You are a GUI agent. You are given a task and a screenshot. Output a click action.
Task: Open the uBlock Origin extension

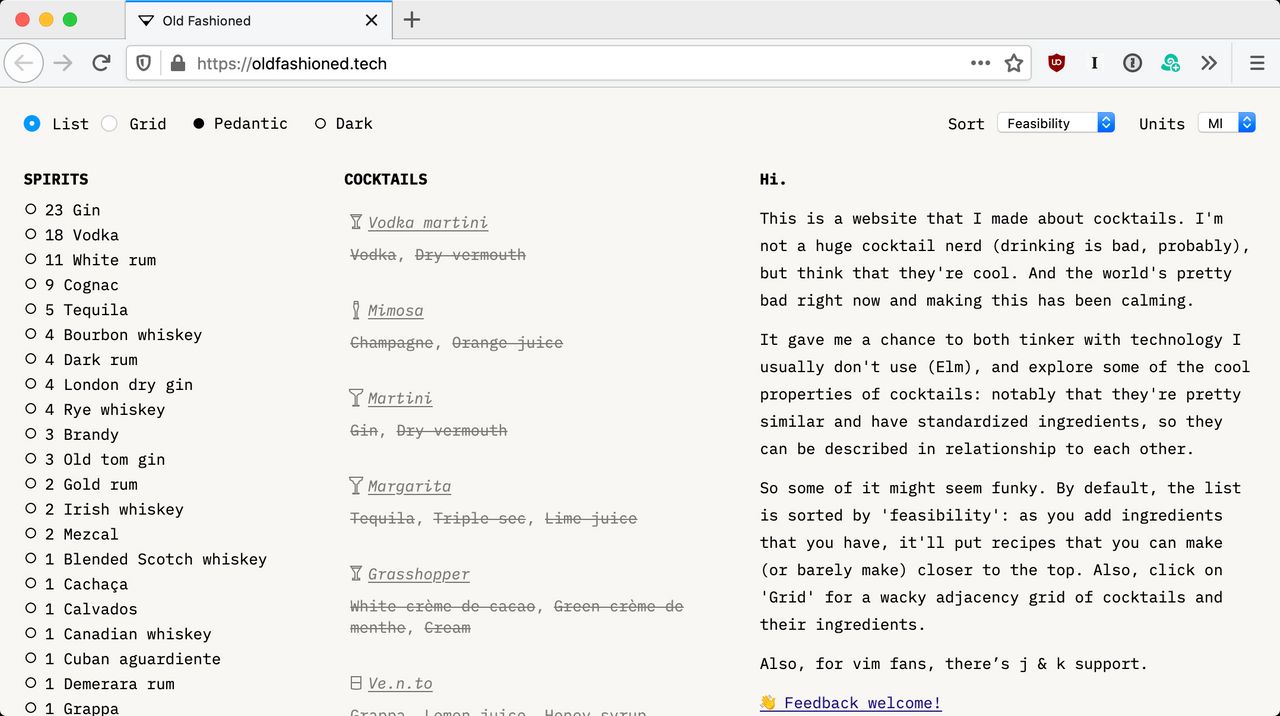pos(1056,62)
